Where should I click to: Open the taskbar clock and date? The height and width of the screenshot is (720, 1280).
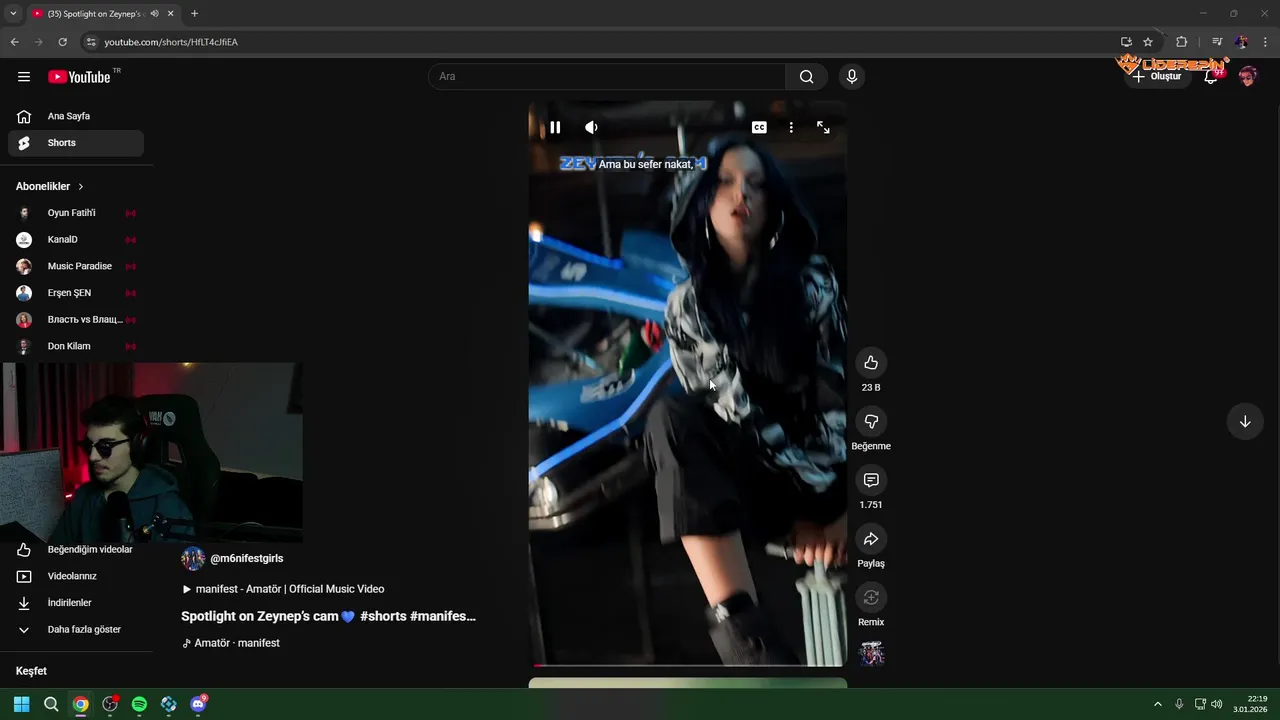click(1250, 704)
